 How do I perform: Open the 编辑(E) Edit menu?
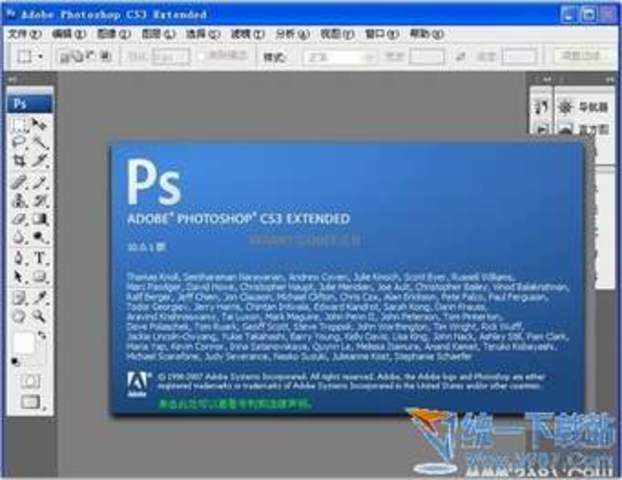pyautogui.click(x=69, y=34)
